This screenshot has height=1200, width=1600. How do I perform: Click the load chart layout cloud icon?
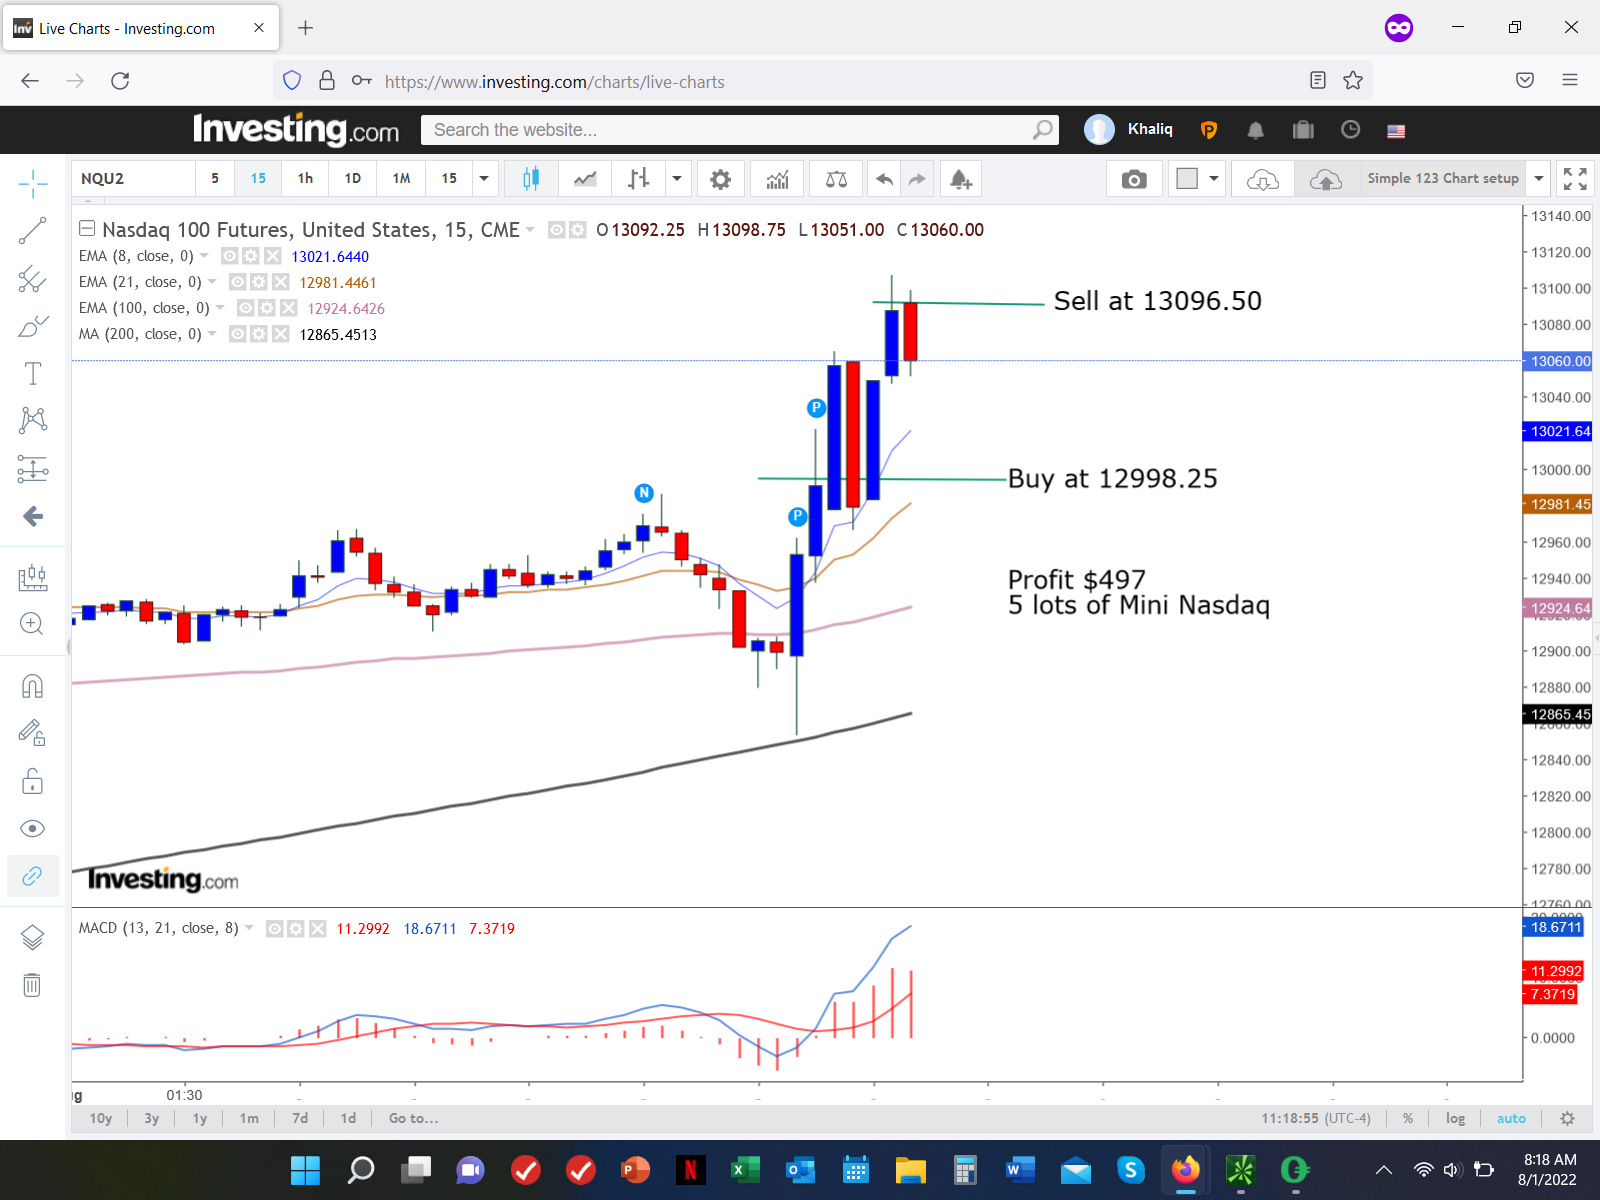pos(1263,179)
